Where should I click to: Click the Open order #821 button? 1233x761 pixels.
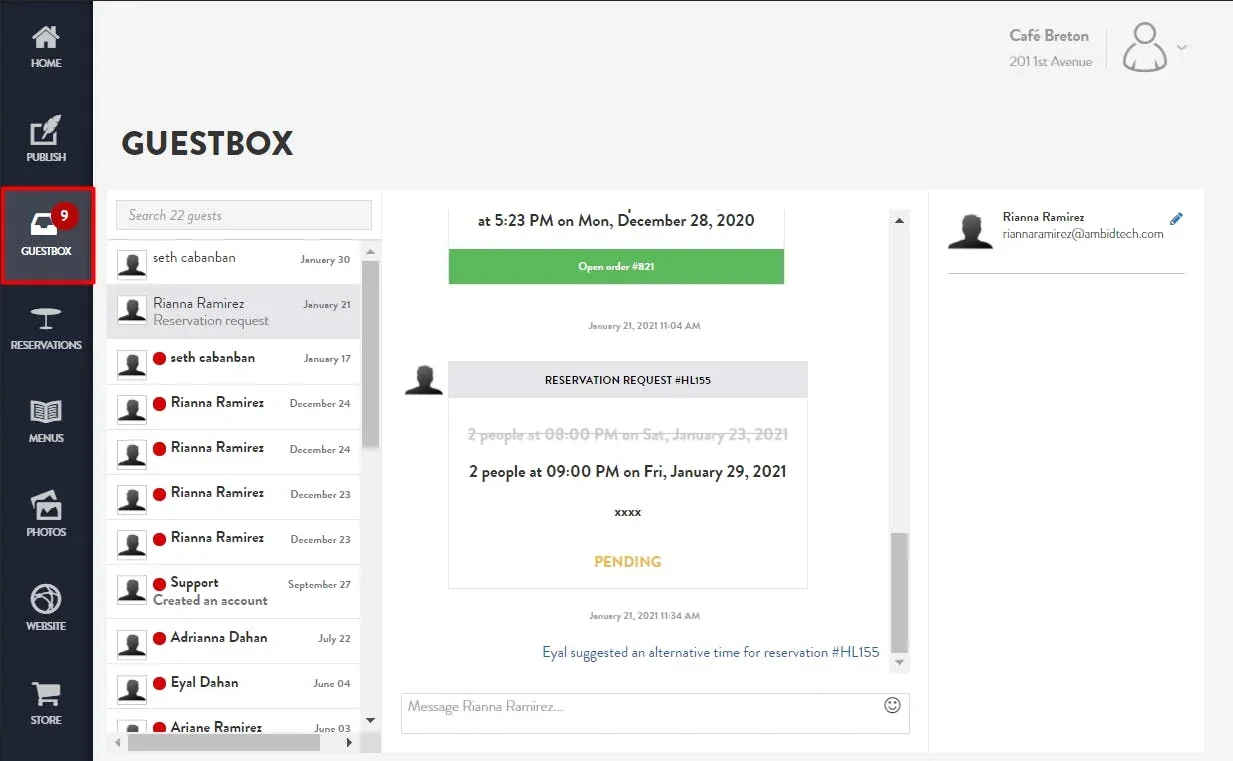coord(616,267)
